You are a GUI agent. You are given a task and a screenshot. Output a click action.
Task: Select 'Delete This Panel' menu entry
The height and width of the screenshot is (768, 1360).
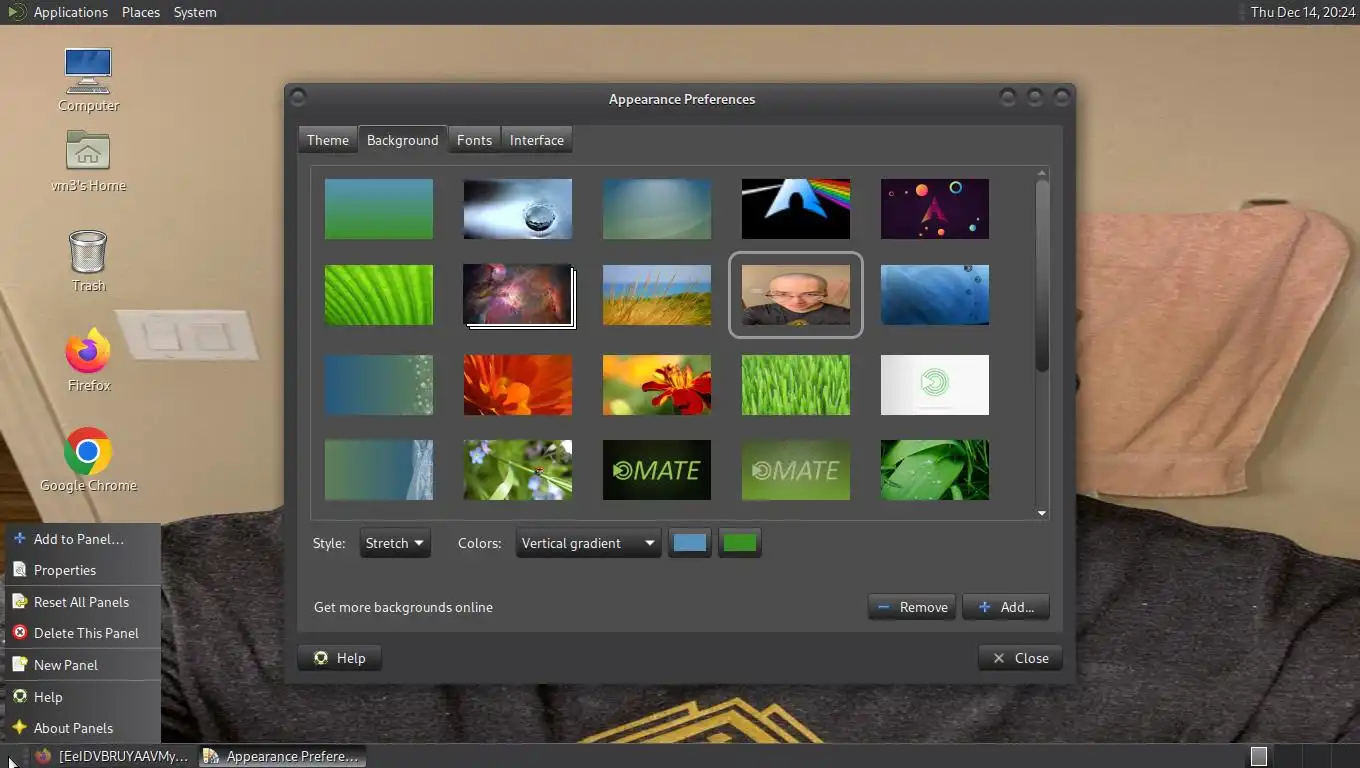tap(82, 633)
